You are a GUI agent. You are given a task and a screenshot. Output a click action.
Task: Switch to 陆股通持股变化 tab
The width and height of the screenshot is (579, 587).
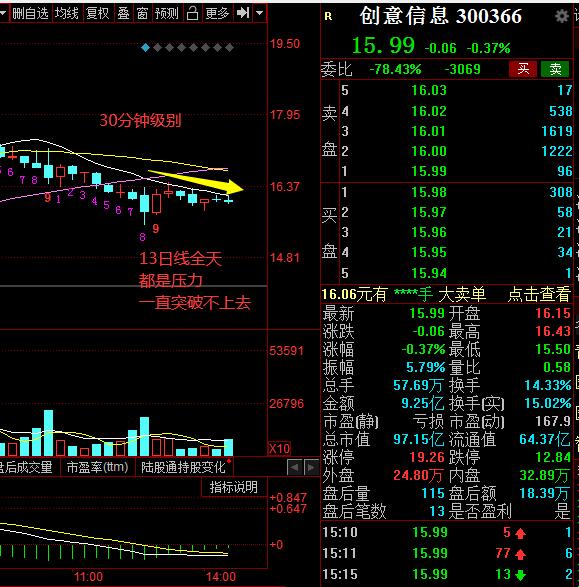click(x=183, y=467)
